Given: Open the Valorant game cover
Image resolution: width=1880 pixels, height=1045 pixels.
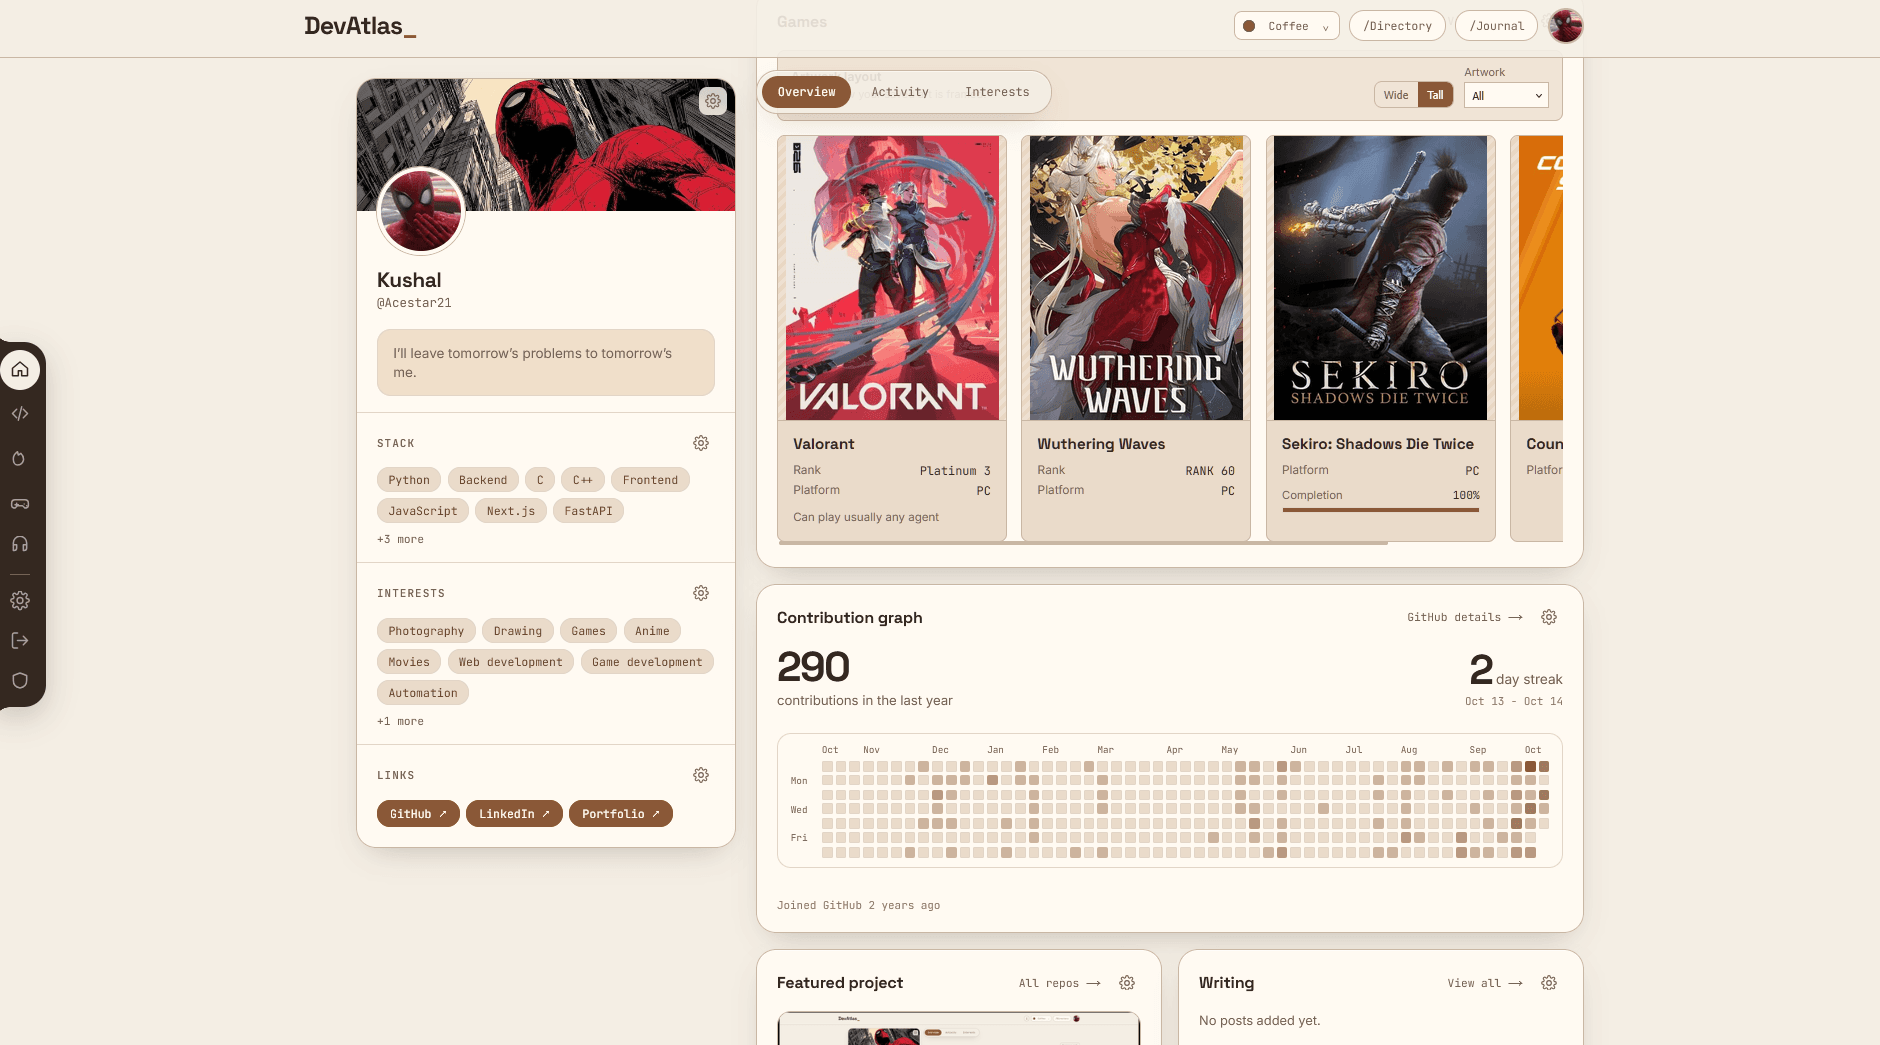Looking at the screenshot, I should (891, 278).
